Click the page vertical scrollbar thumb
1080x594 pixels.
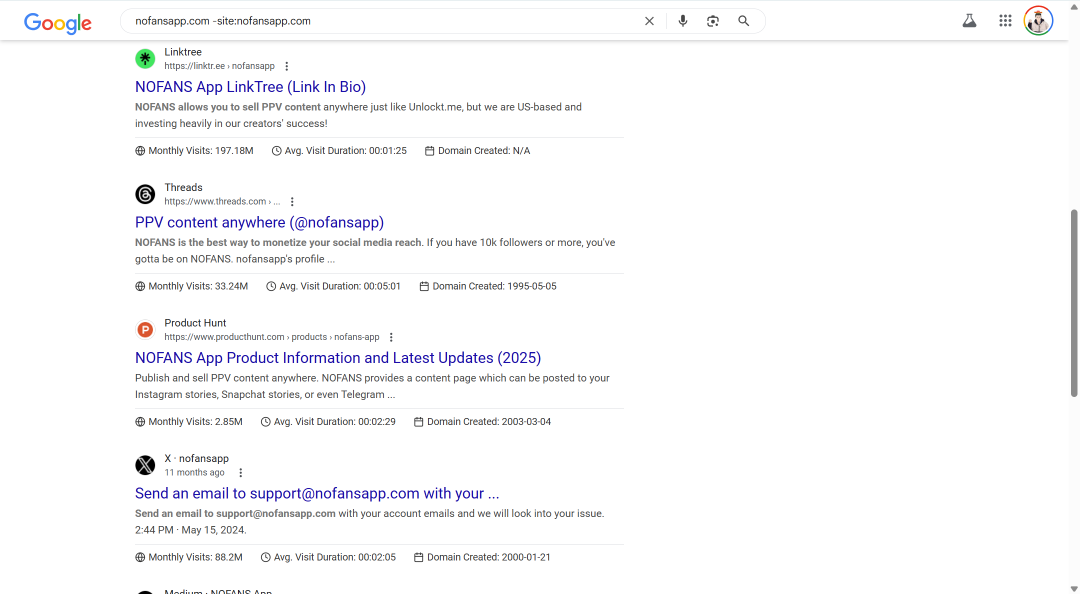coord(1074,303)
